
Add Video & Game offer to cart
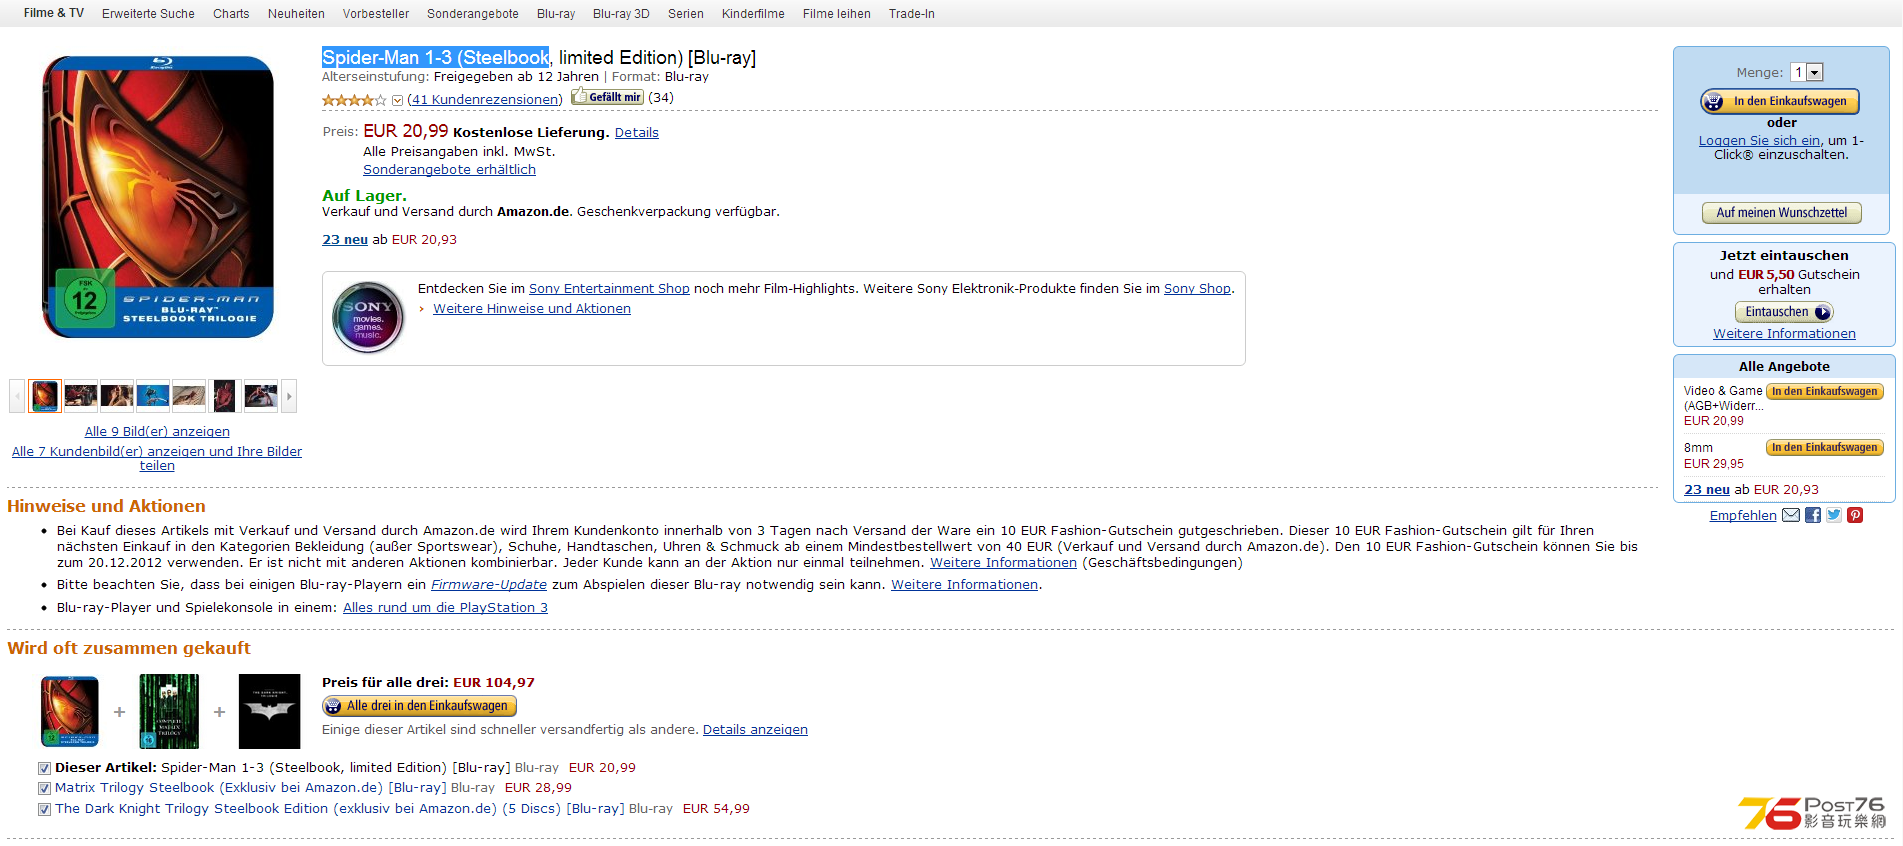[x=1825, y=392]
